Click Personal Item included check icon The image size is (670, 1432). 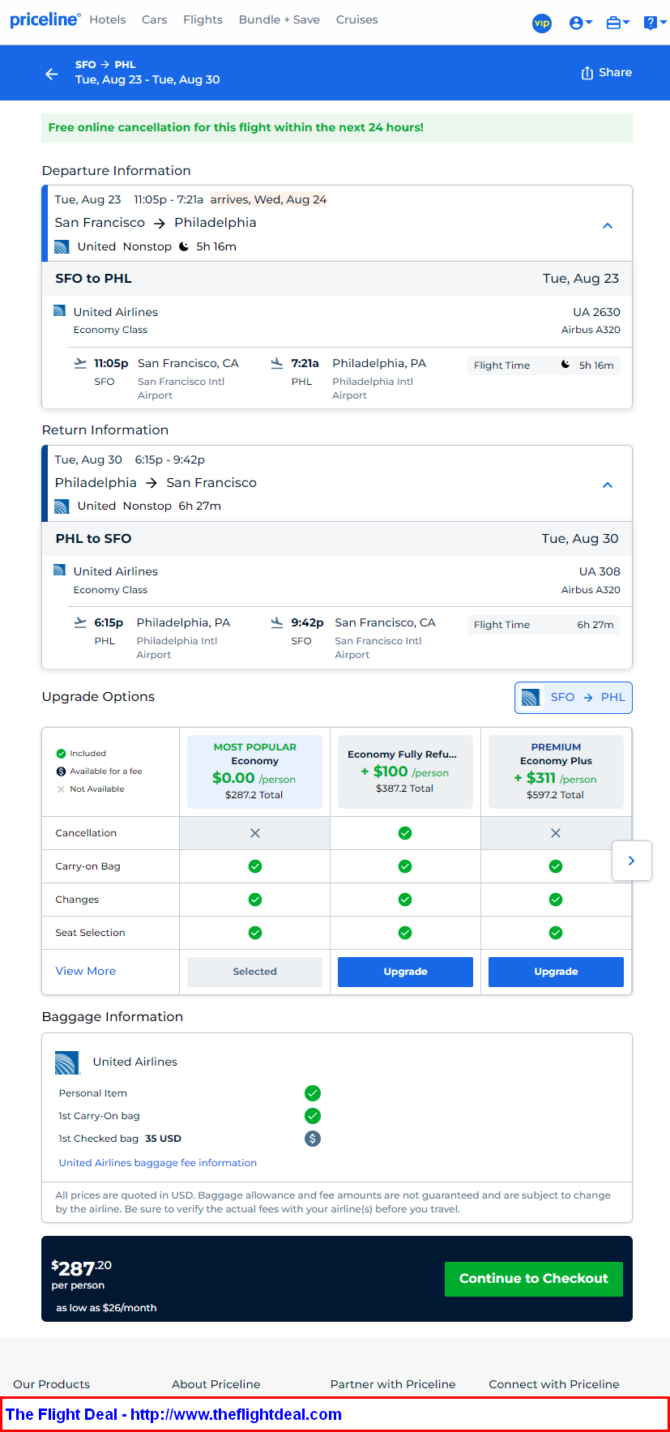pos(313,1093)
